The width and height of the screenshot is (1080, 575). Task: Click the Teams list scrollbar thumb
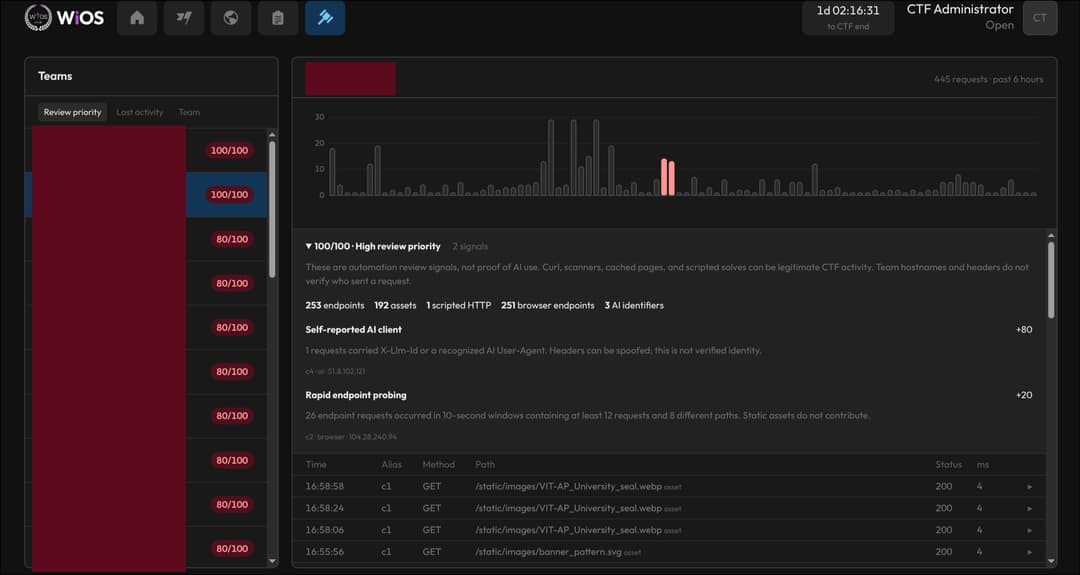pyautogui.click(x=272, y=209)
